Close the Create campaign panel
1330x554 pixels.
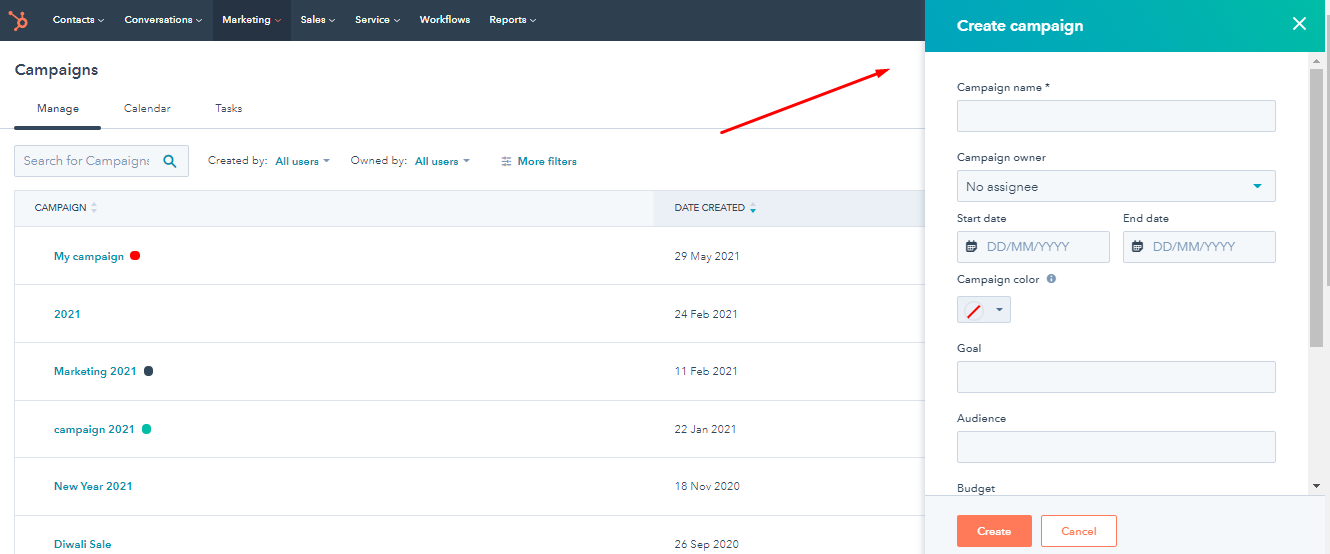click(x=1299, y=24)
